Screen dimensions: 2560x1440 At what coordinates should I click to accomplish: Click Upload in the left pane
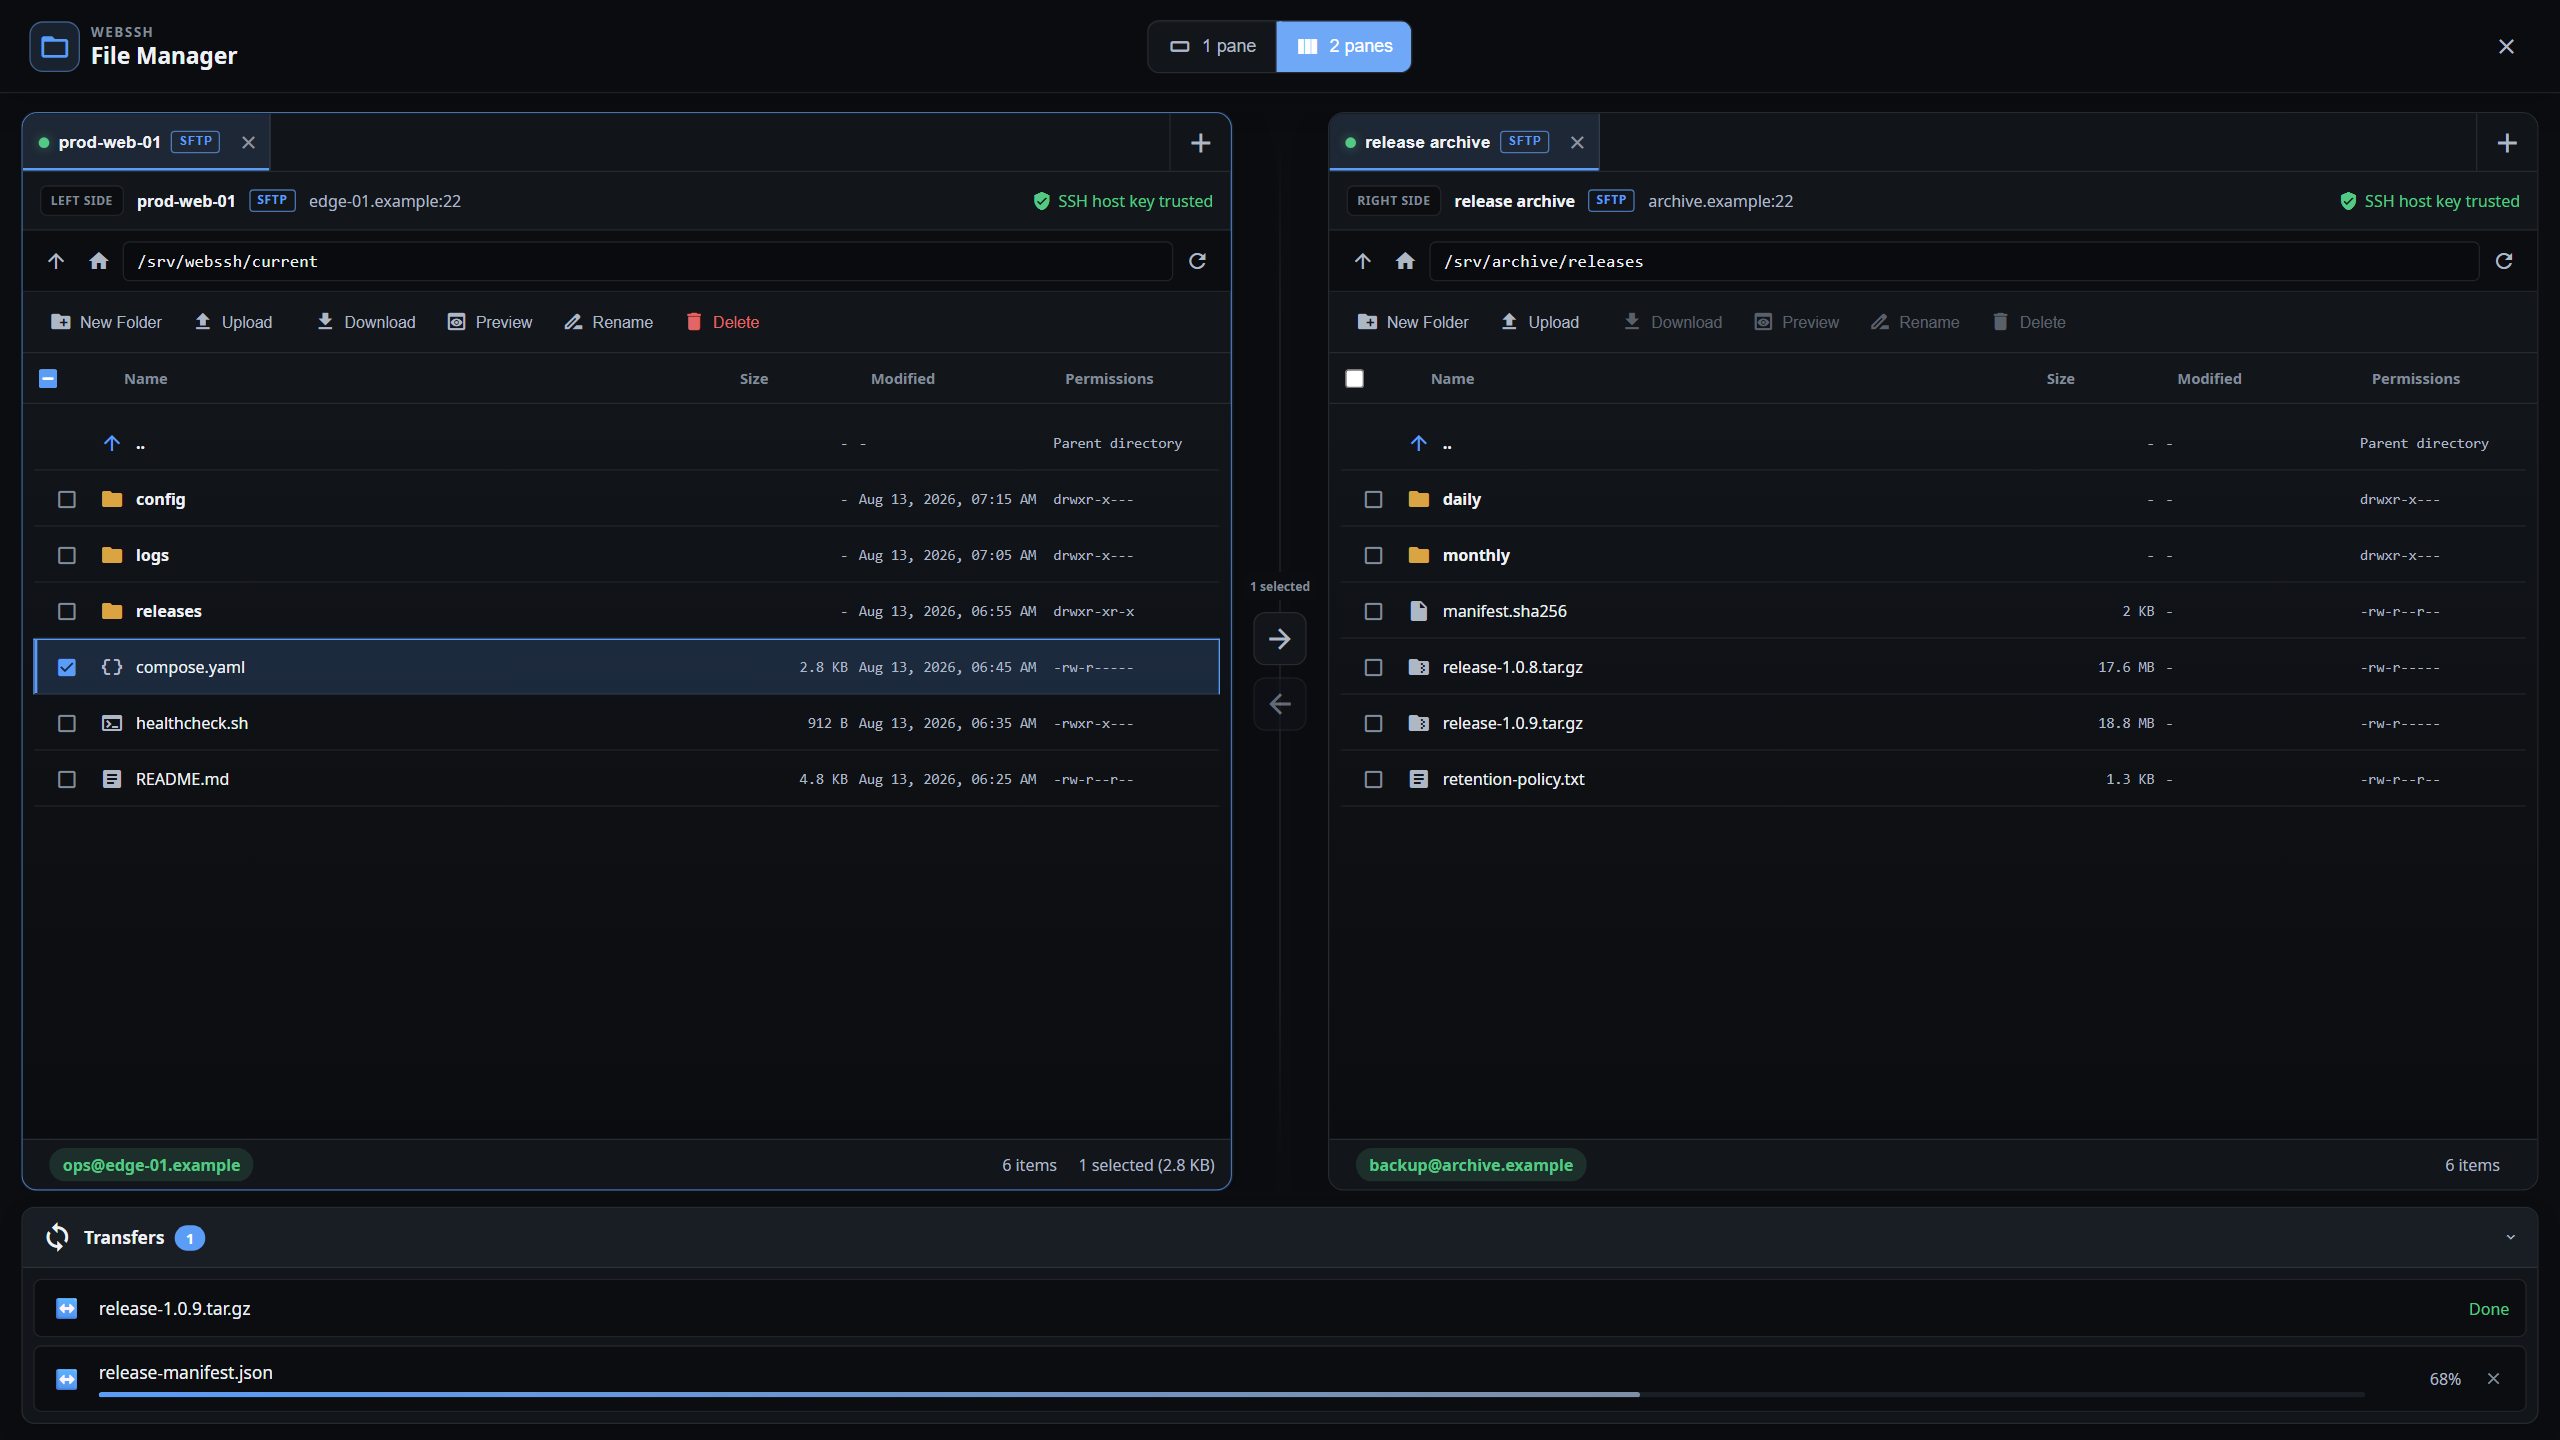tap(233, 322)
